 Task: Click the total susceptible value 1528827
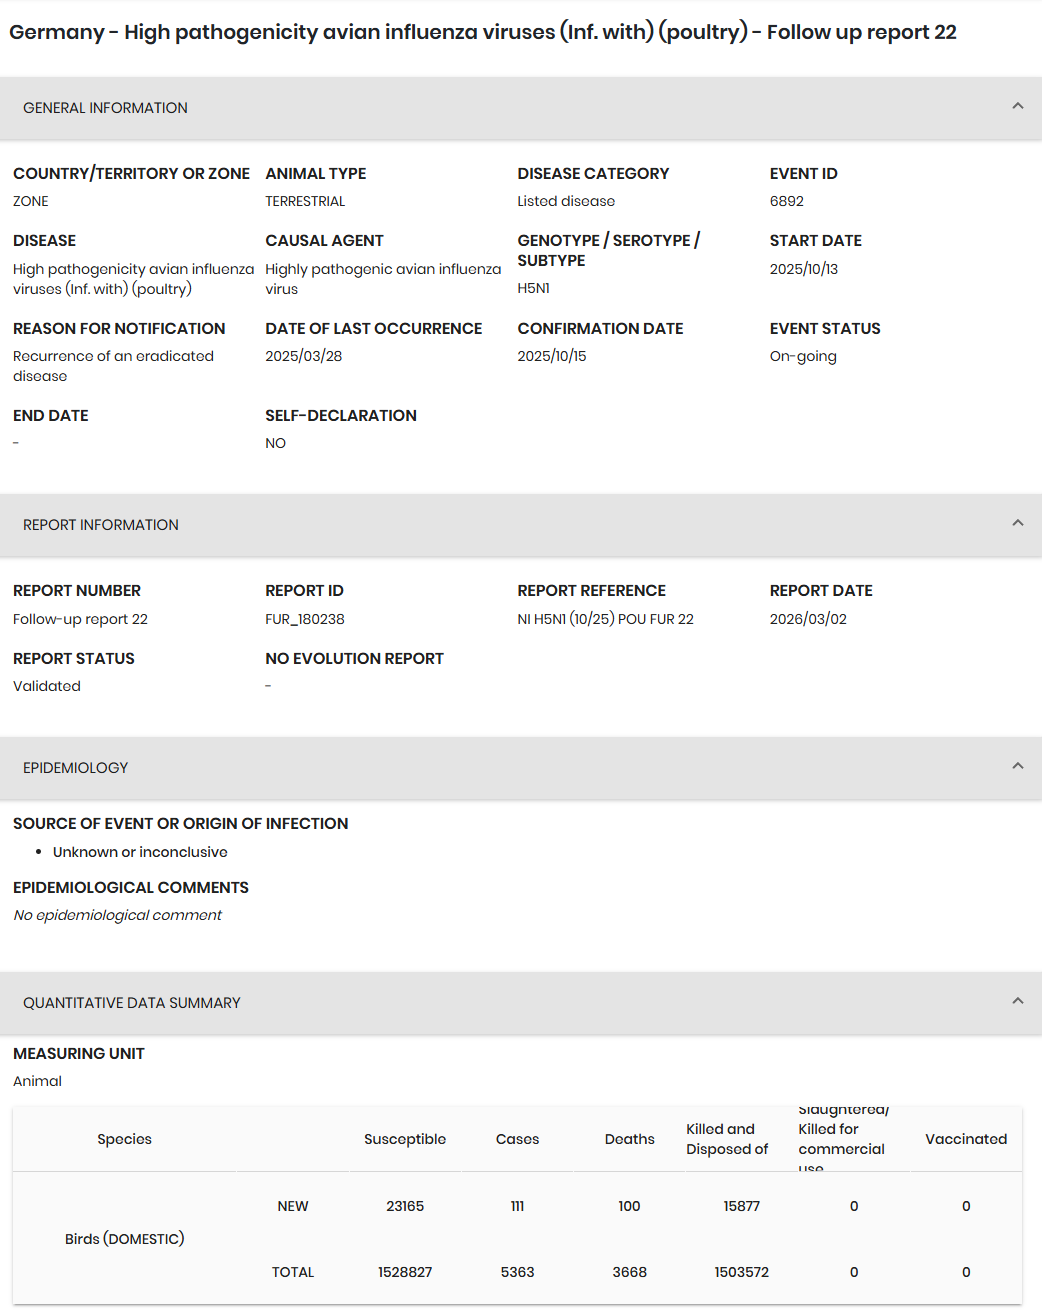405,1272
